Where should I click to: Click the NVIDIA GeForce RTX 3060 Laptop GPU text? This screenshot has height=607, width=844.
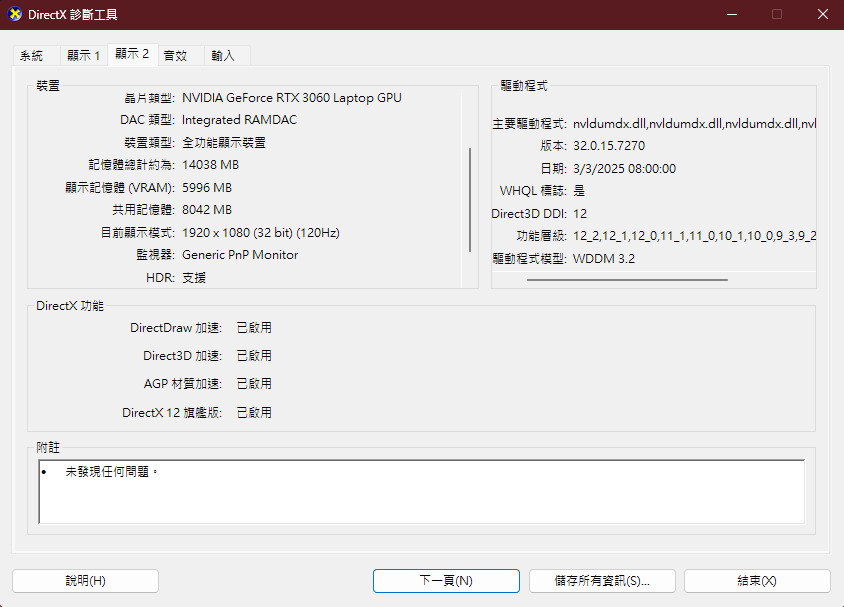292,98
